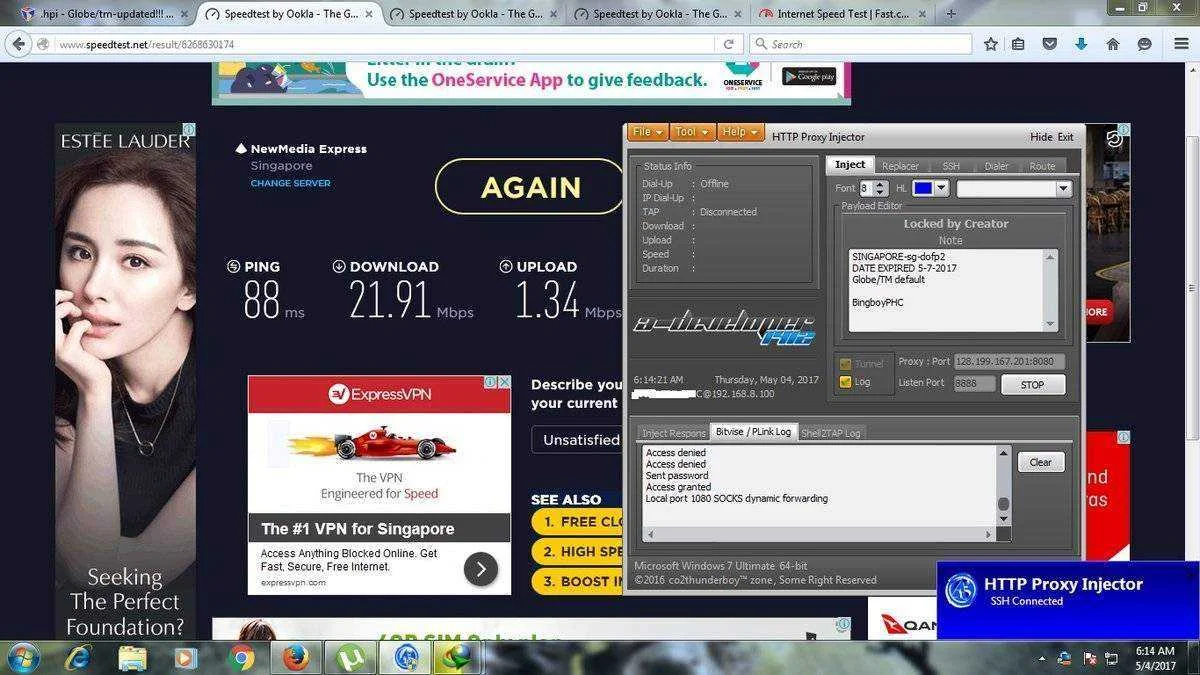Select the Inject tab
The image size is (1200, 675).
(x=850, y=165)
